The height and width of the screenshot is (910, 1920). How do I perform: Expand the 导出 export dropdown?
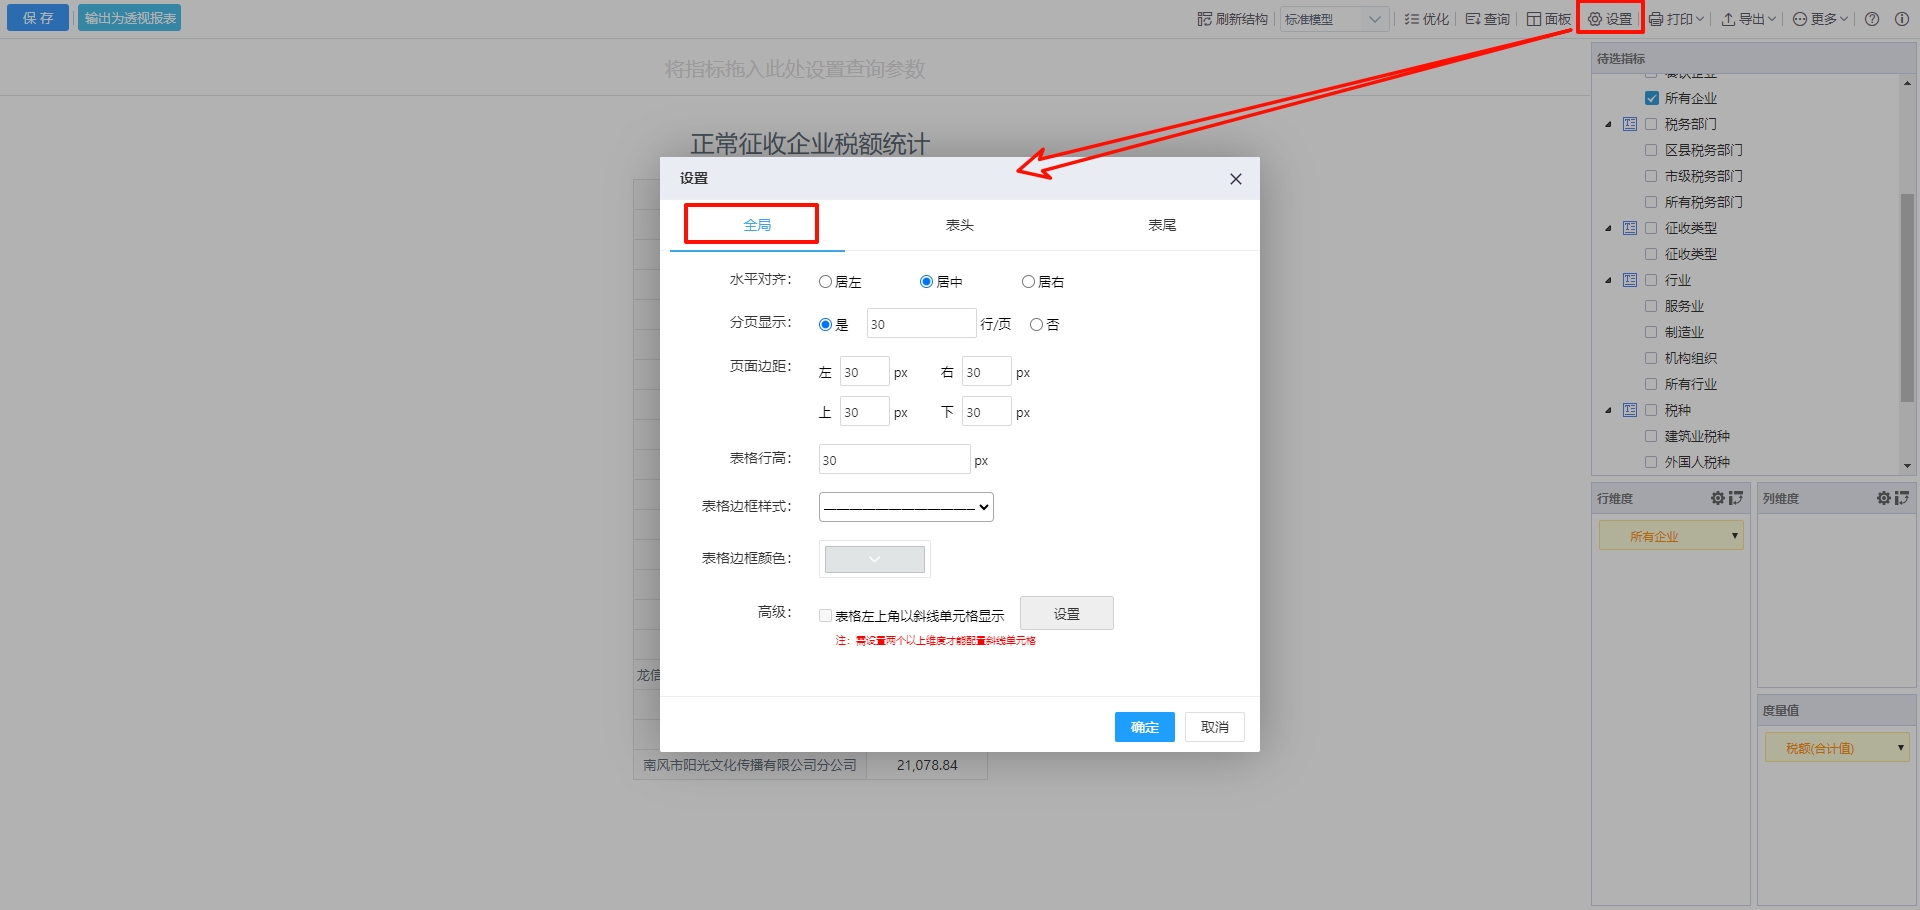point(1747,19)
